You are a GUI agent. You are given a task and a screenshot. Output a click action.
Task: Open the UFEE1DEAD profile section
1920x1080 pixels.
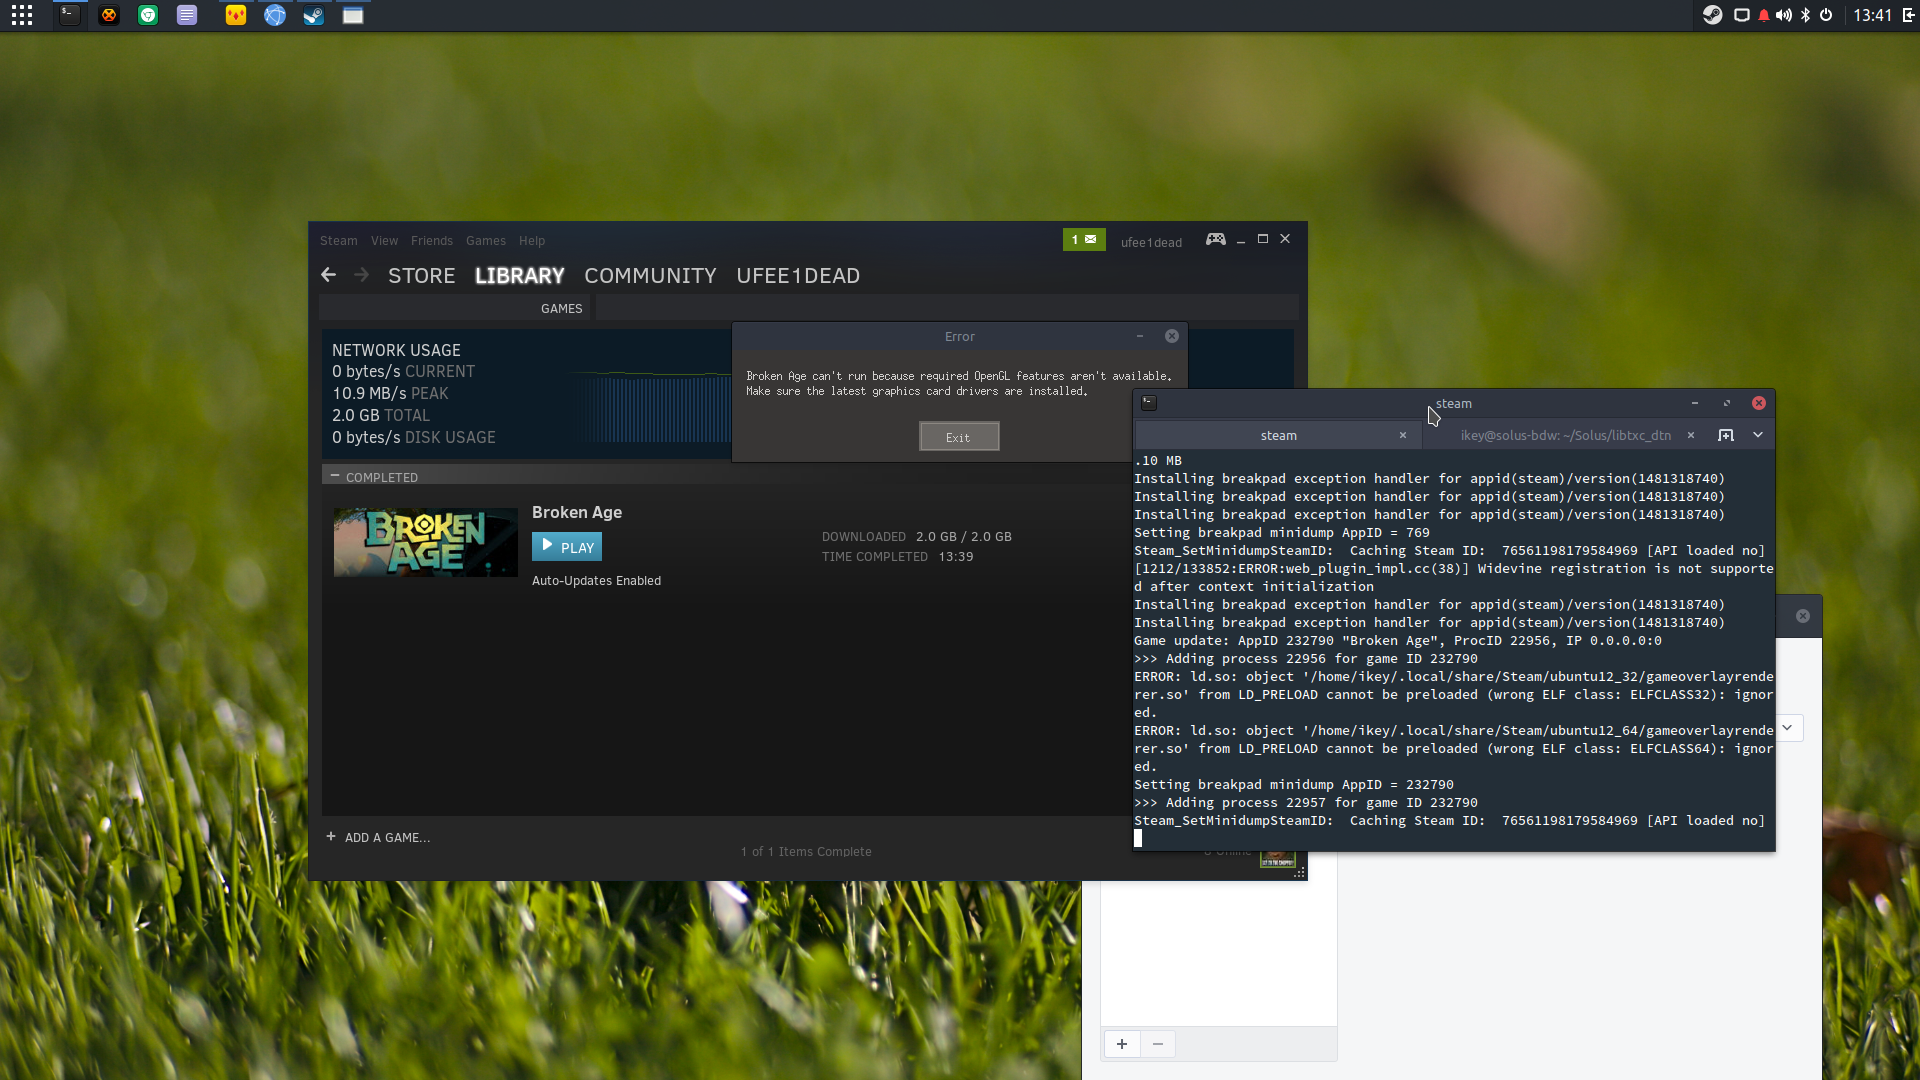(x=798, y=276)
